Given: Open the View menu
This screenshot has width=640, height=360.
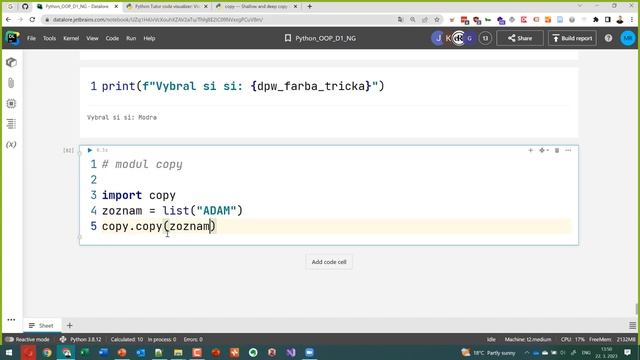Looking at the screenshot, I should [92, 38].
